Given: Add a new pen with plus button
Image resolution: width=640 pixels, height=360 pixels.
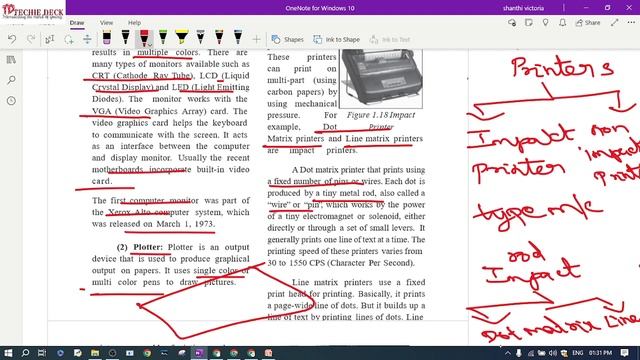Looking at the screenshot, I should pyautogui.click(x=256, y=40).
